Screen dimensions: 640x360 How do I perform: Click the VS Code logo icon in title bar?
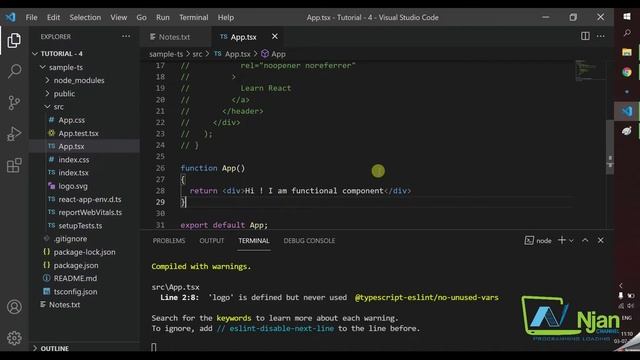pos(11,17)
